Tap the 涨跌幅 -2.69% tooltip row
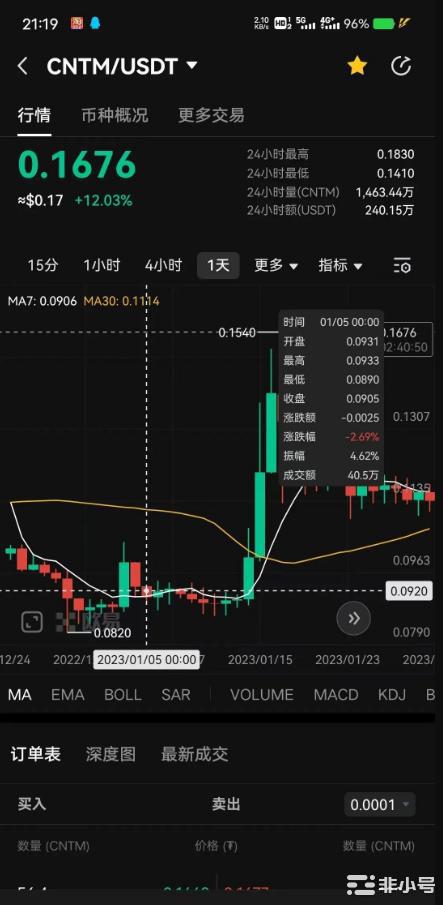443x905 pixels. click(331, 437)
